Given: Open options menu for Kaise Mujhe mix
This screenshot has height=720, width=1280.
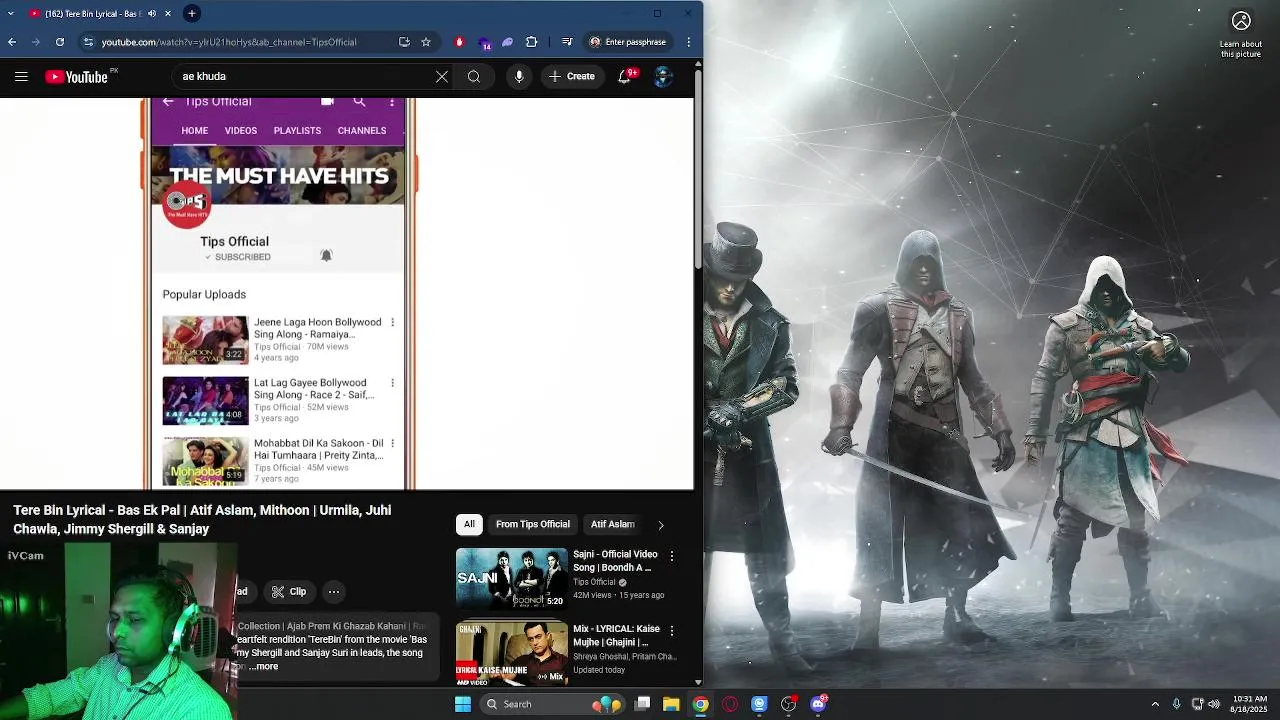Looking at the screenshot, I should [x=672, y=630].
